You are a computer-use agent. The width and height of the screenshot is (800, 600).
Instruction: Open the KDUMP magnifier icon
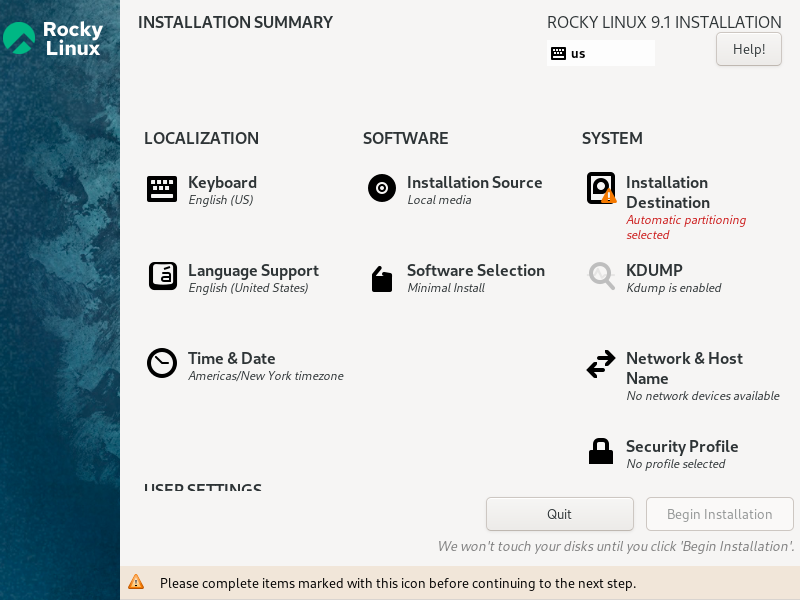[601, 276]
